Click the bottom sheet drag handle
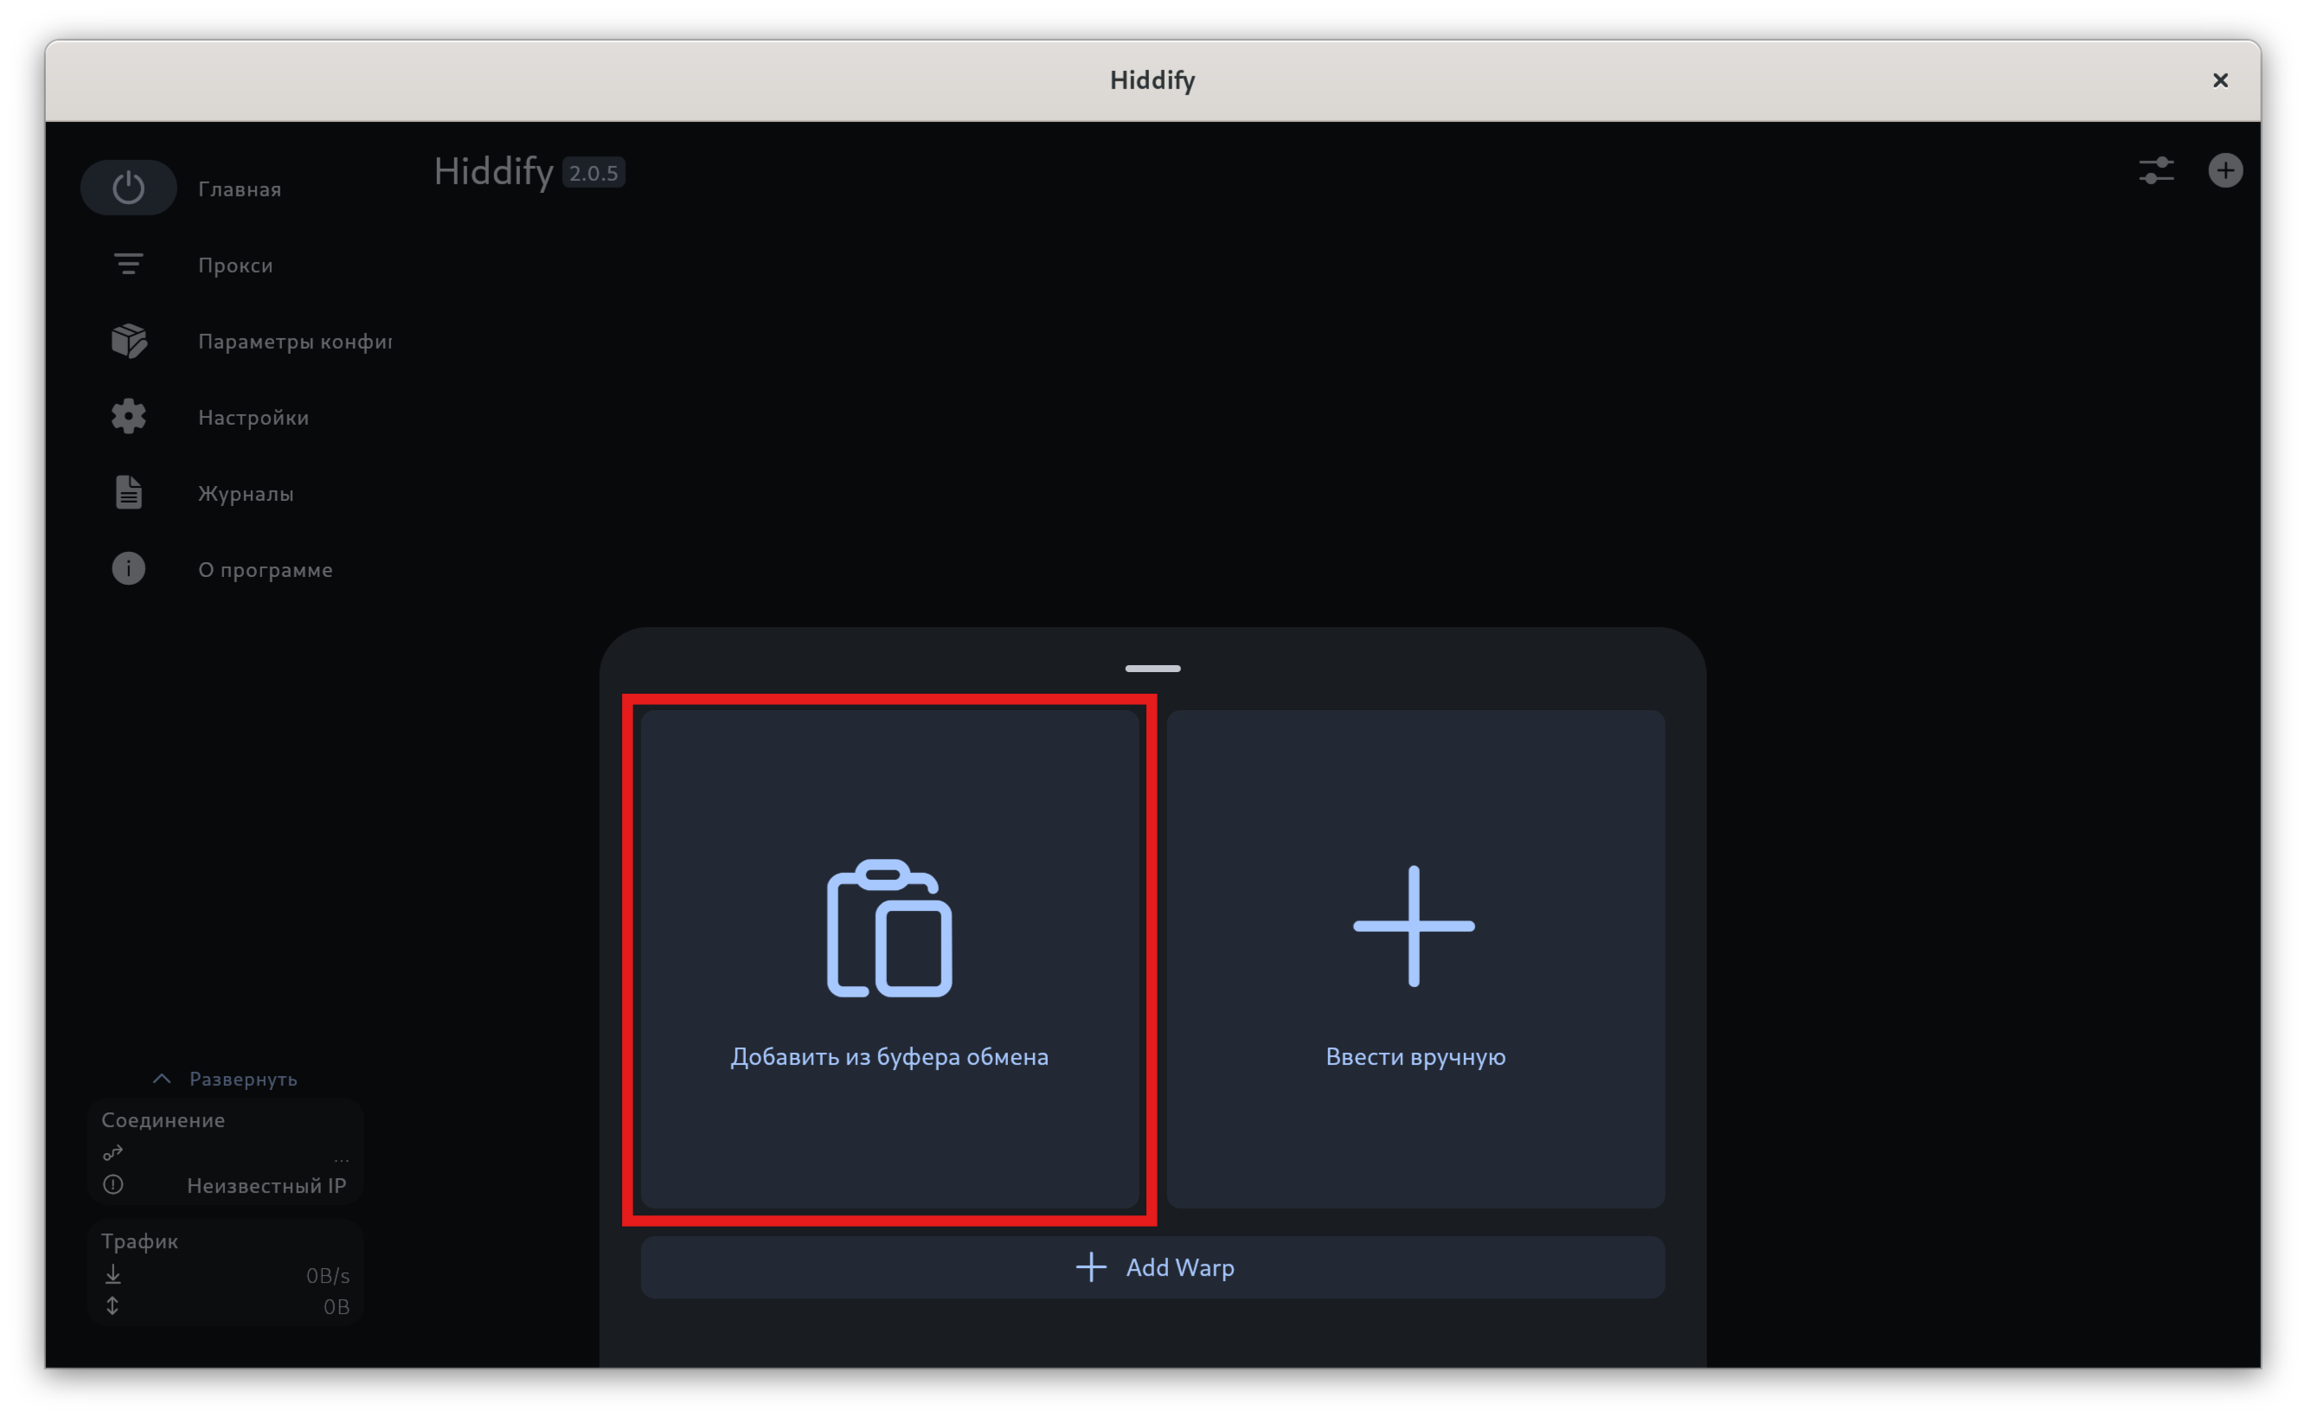The image size is (2304, 1416). [x=1152, y=668]
